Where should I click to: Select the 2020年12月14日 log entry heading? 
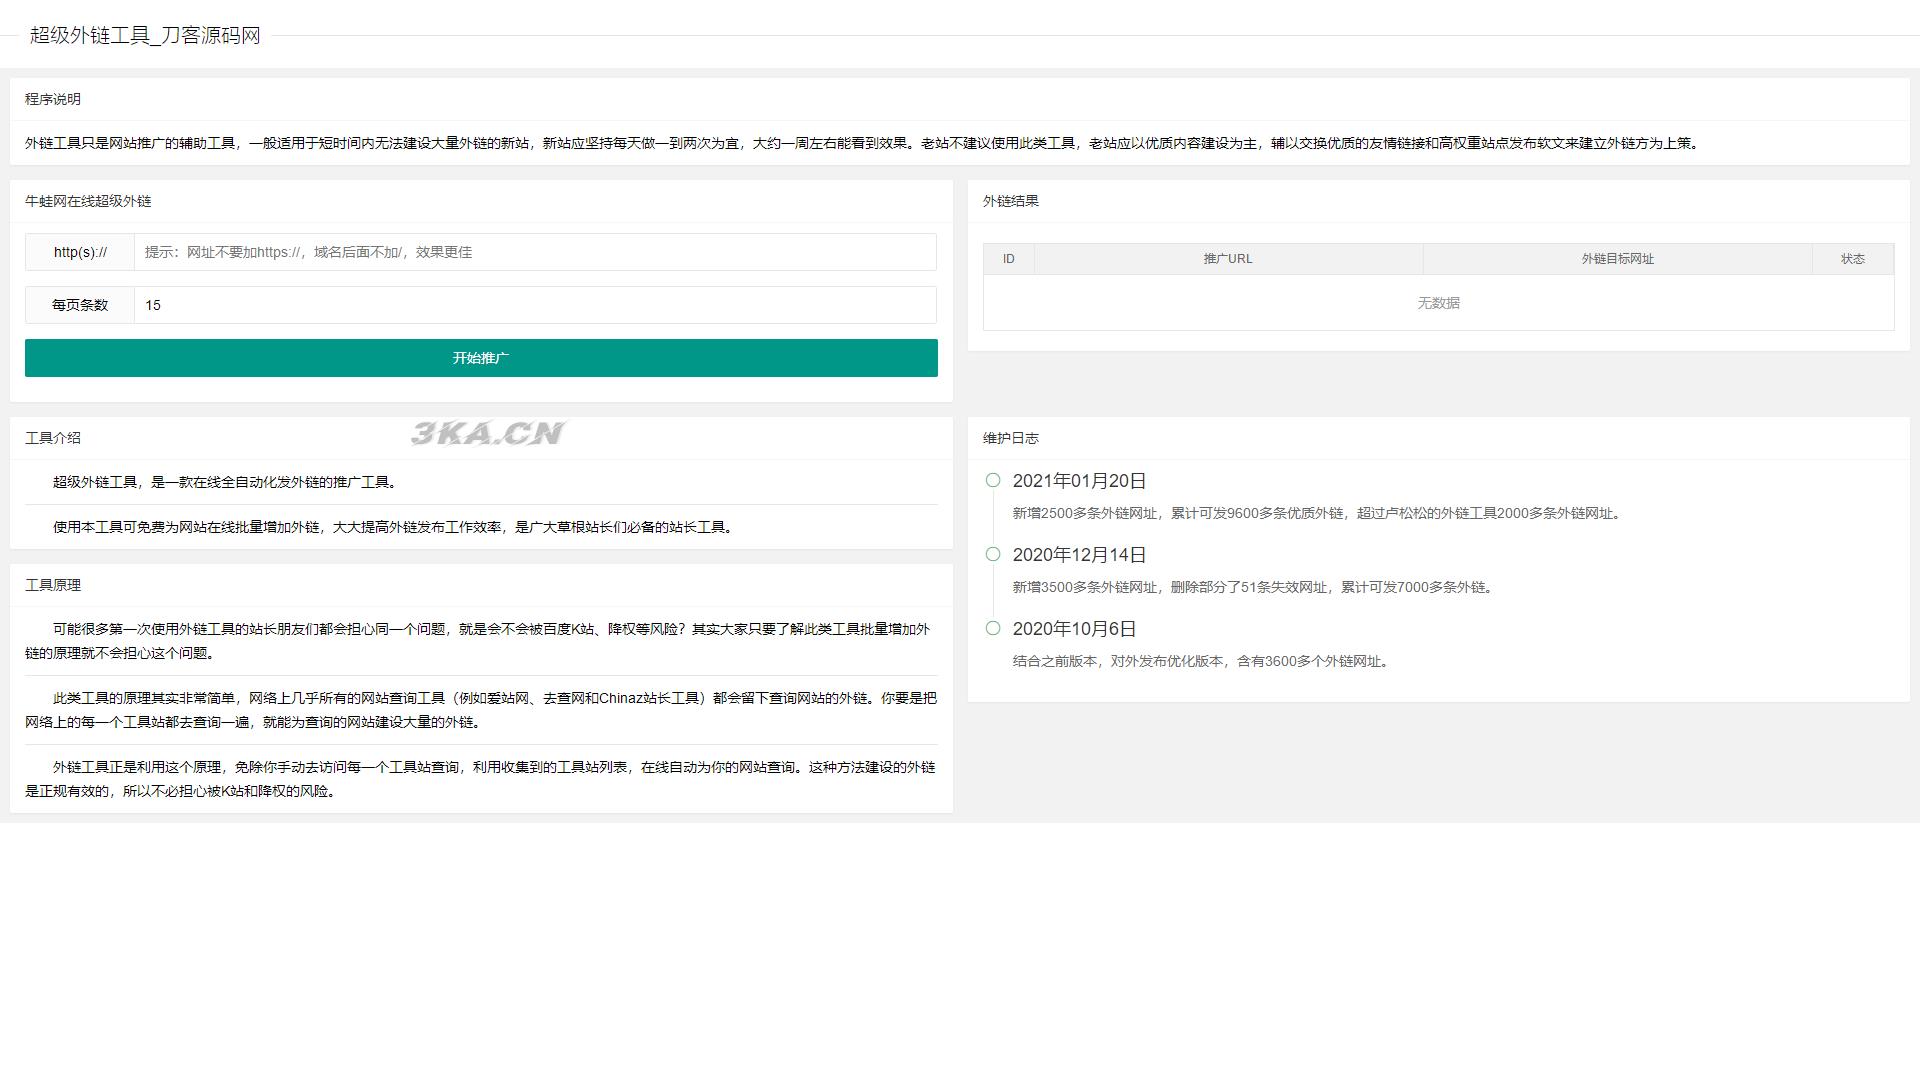pos(1079,554)
